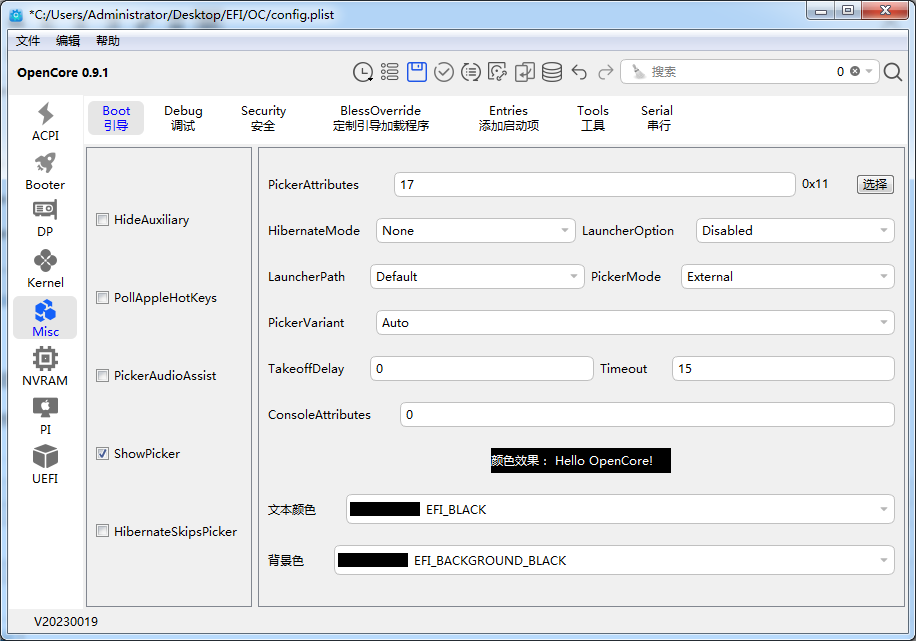Viewport: 916px width, 641px height.
Task: Open the Booter rocket section
Action: [x=45, y=170]
